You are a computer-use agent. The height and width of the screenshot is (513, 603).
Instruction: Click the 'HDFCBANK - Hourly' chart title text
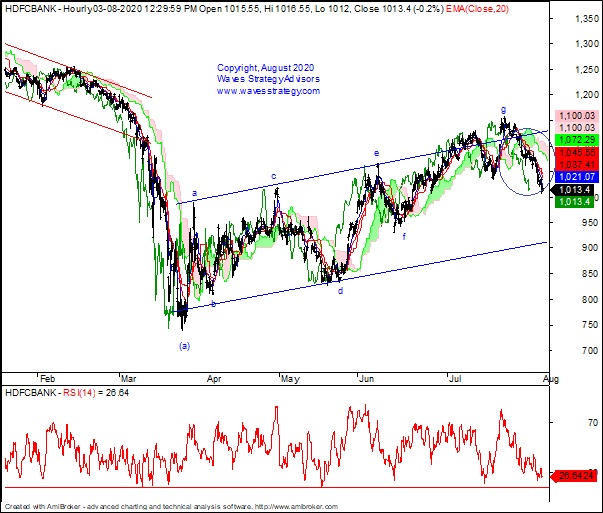pos(48,9)
